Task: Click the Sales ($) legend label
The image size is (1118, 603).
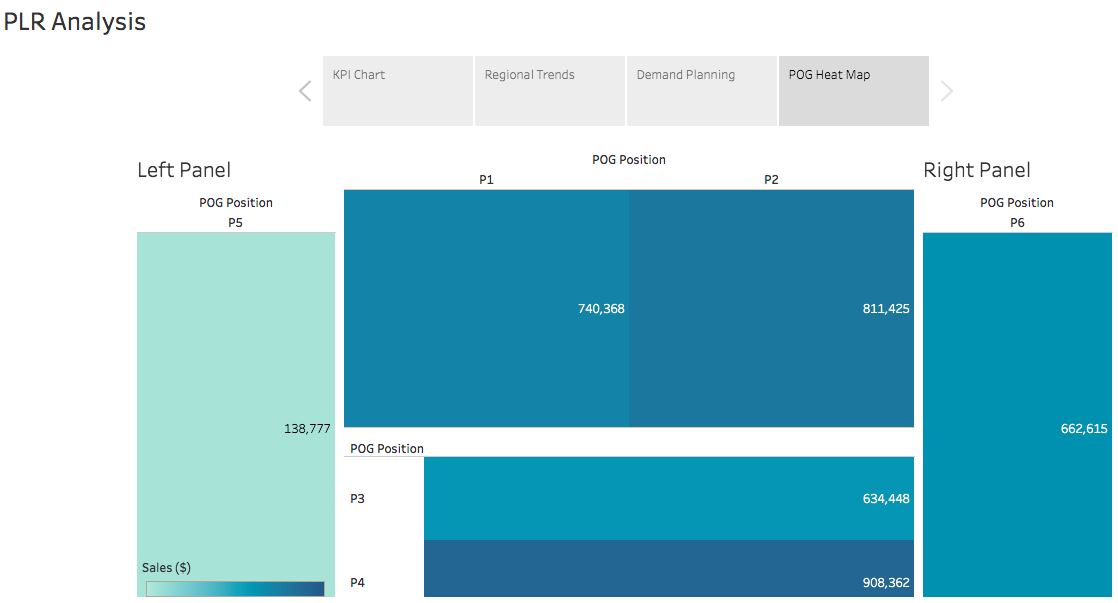Action: [x=166, y=567]
